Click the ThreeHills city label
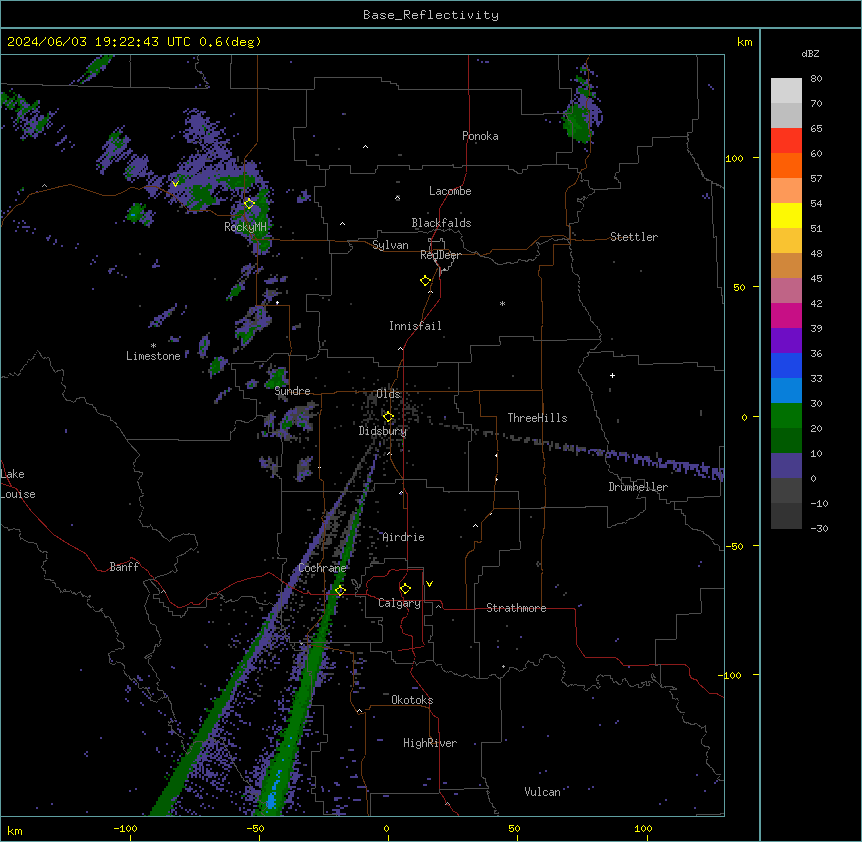 tap(537, 418)
